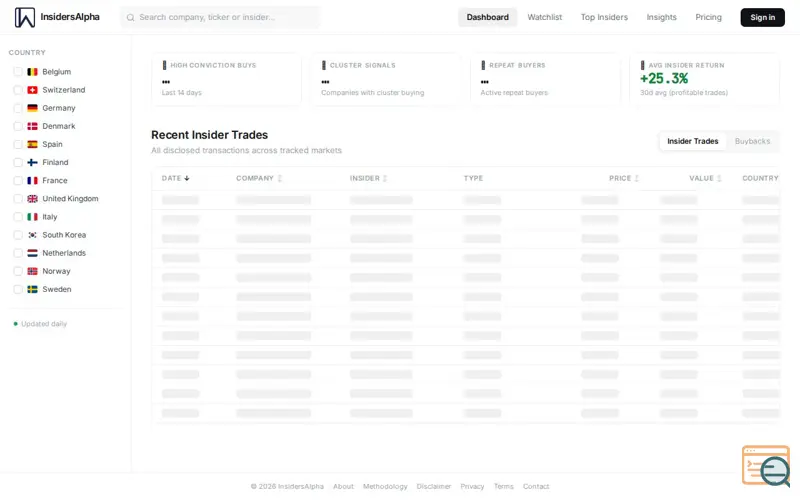This screenshot has width=800, height=500.
Task: Click the search magnifier icon
Action: pyautogui.click(x=131, y=17)
